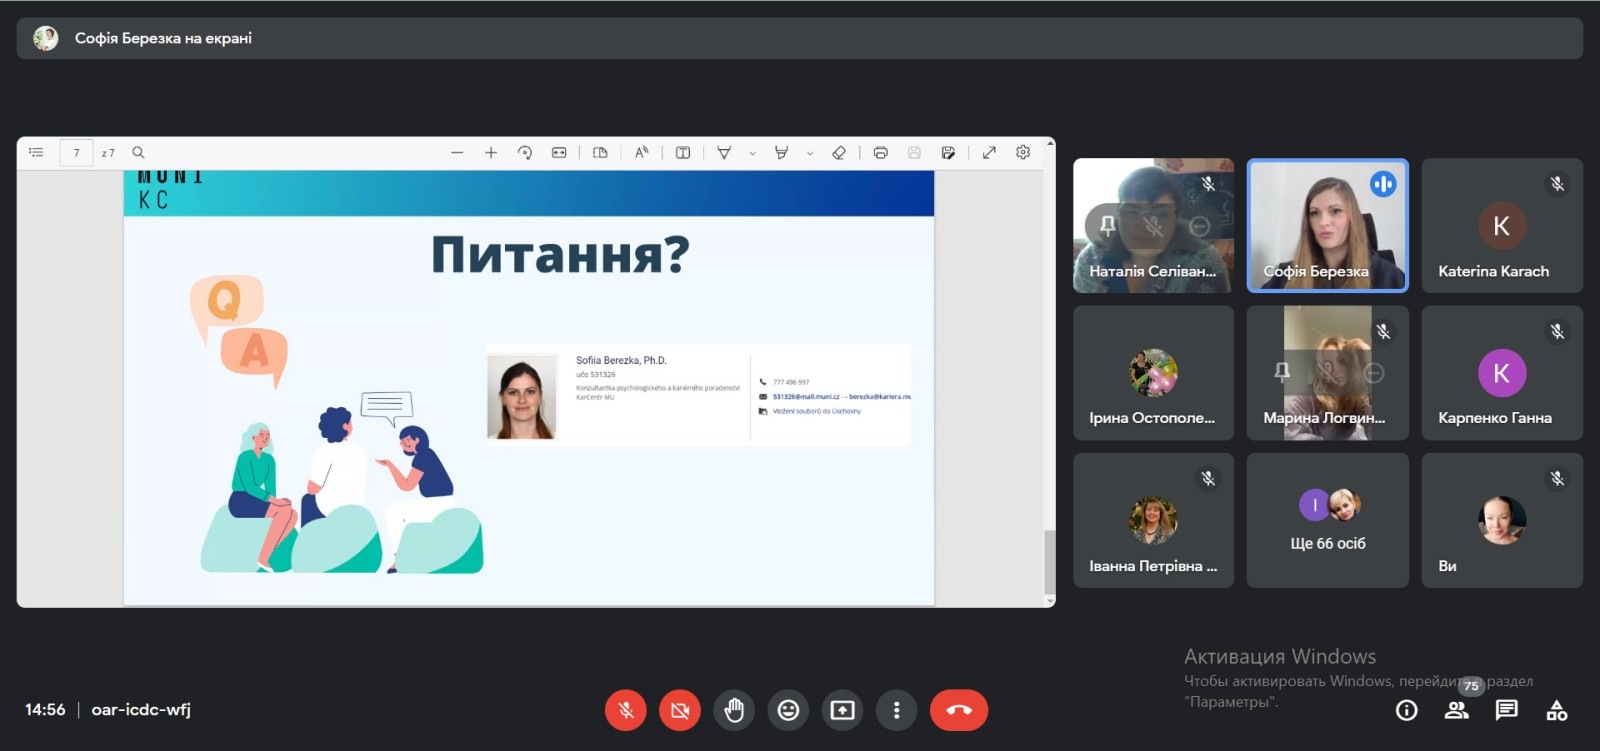Viewport: 1600px width, 751px height.
Task: Open the in-call chat panel
Action: tap(1507, 710)
